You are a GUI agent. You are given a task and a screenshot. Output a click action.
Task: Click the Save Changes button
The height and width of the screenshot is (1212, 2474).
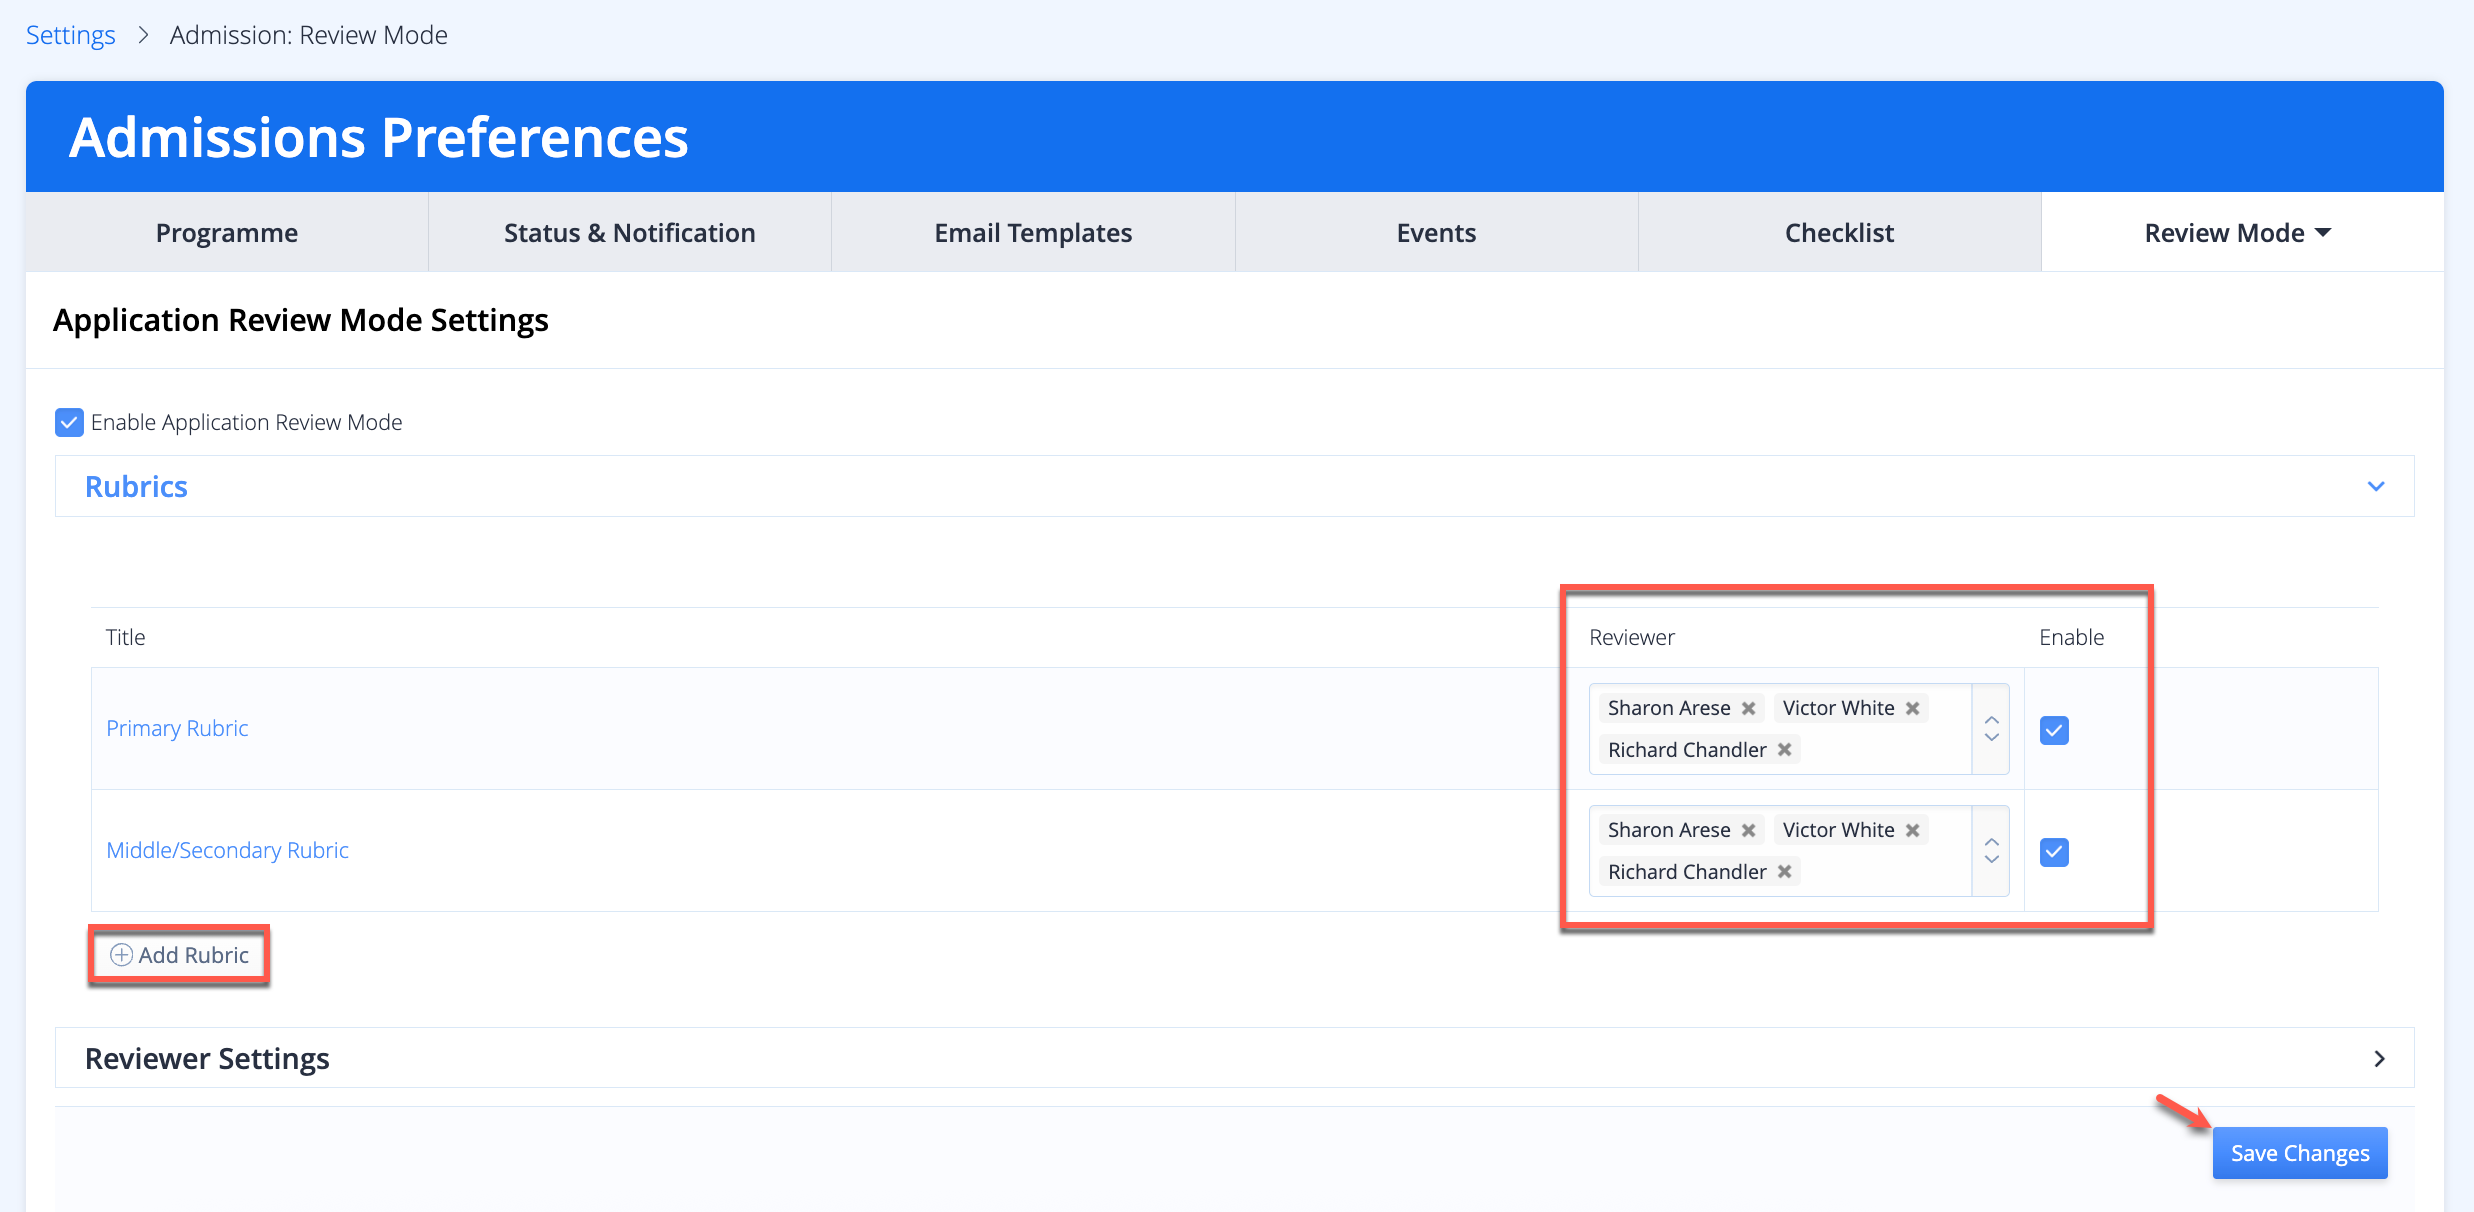2299,1153
